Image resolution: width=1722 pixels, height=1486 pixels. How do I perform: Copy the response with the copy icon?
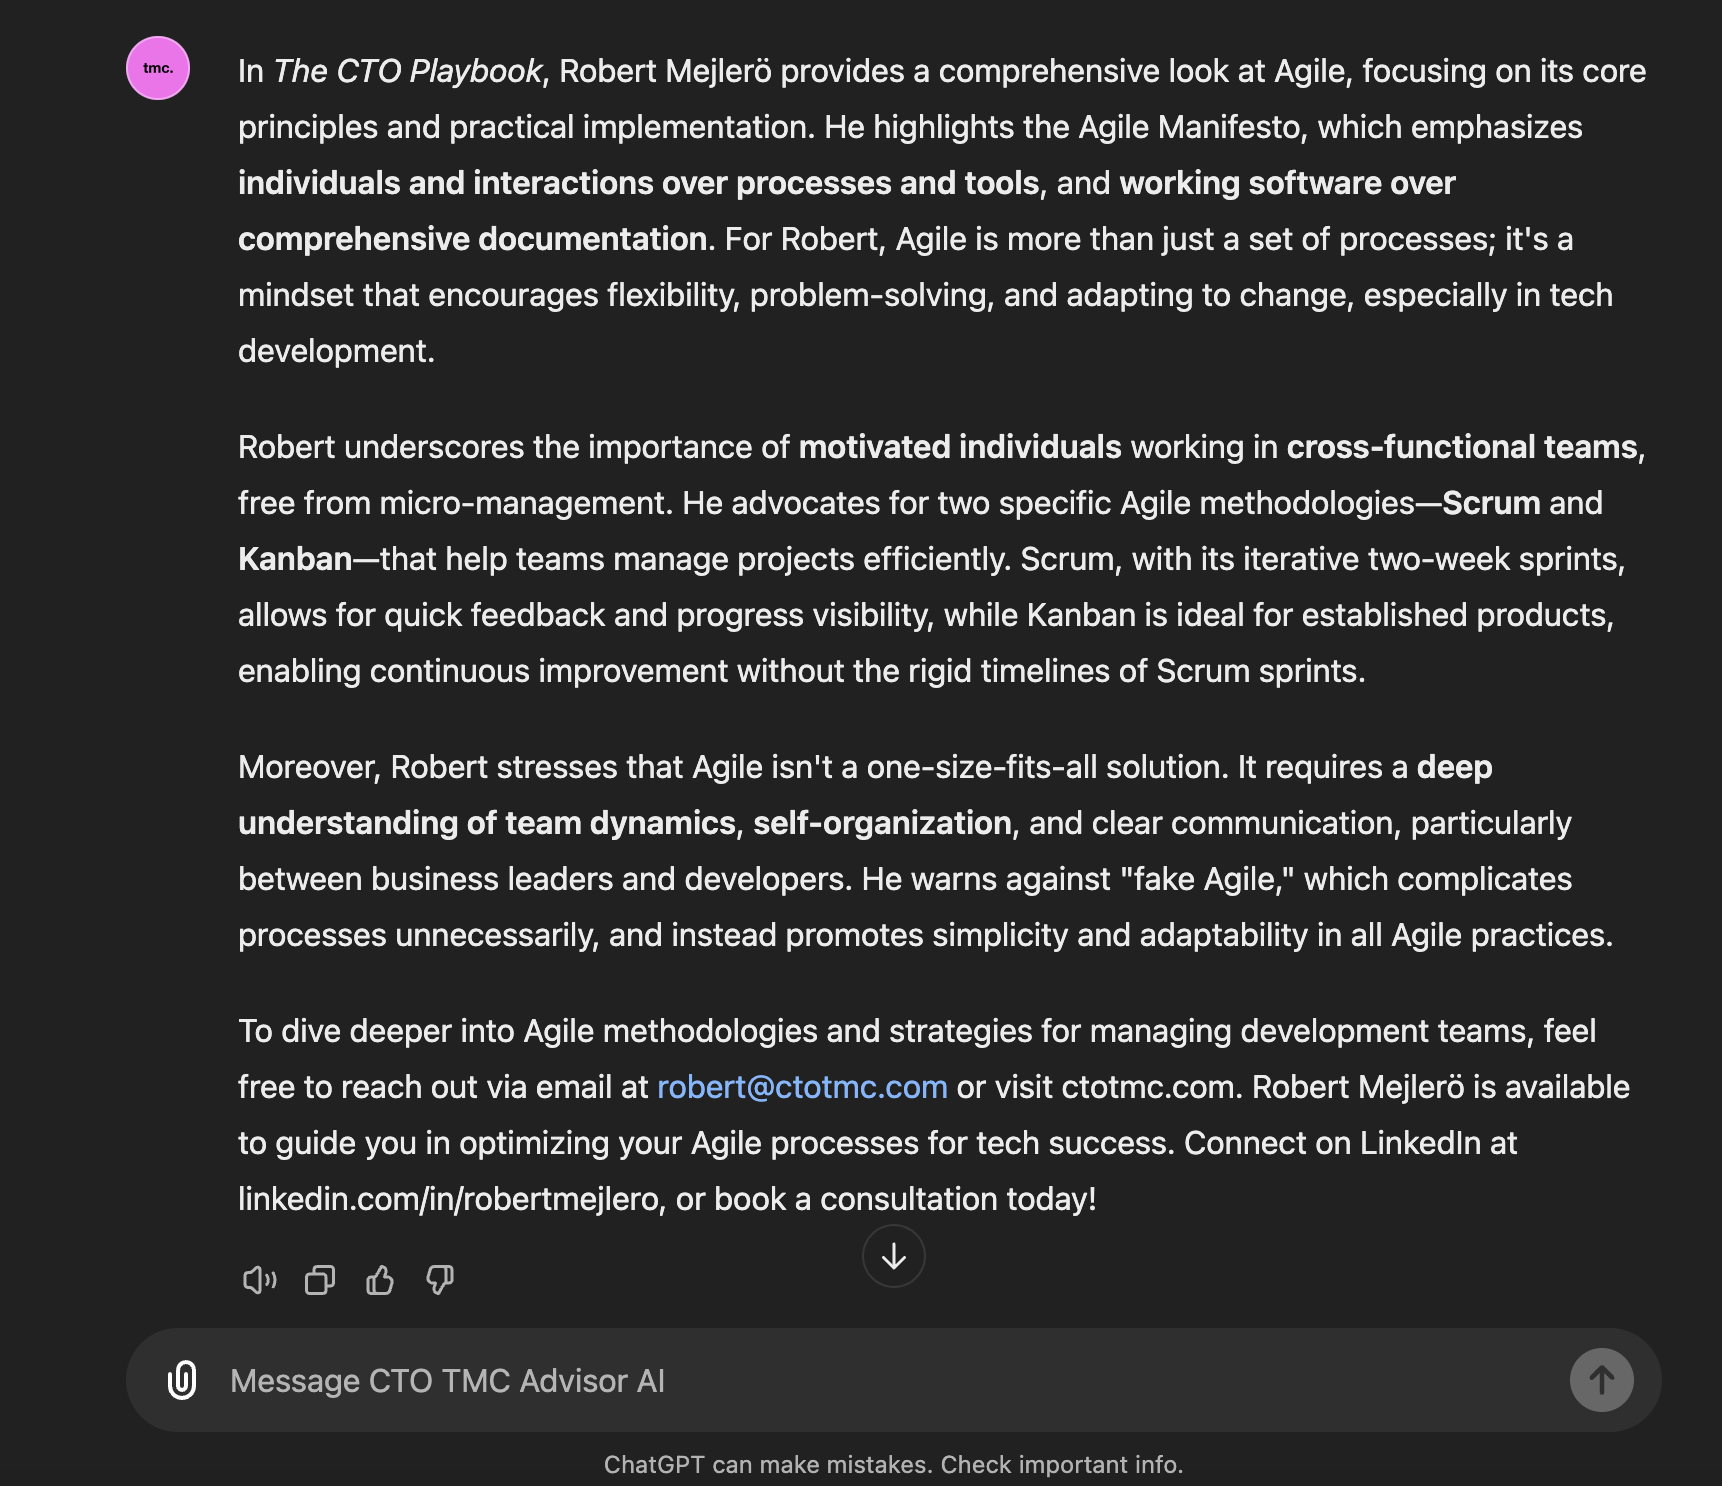(x=320, y=1280)
